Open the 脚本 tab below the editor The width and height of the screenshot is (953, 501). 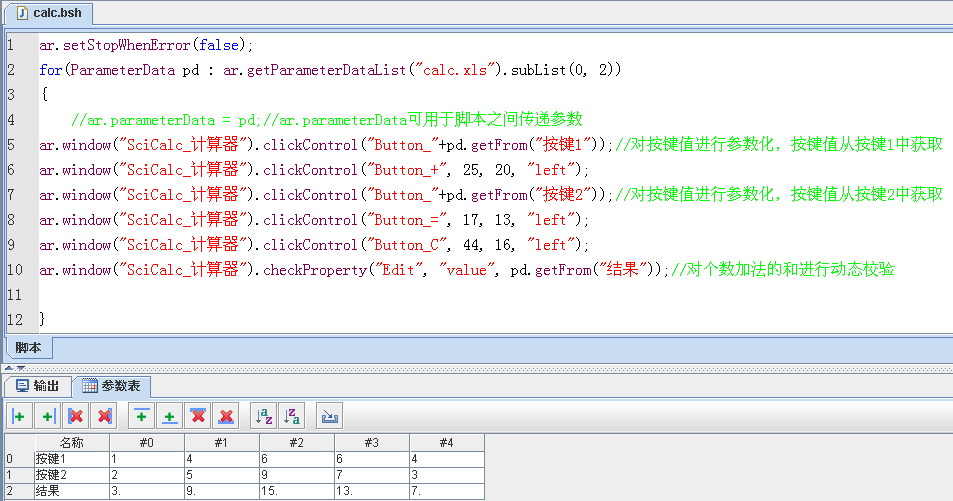click(x=27, y=348)
